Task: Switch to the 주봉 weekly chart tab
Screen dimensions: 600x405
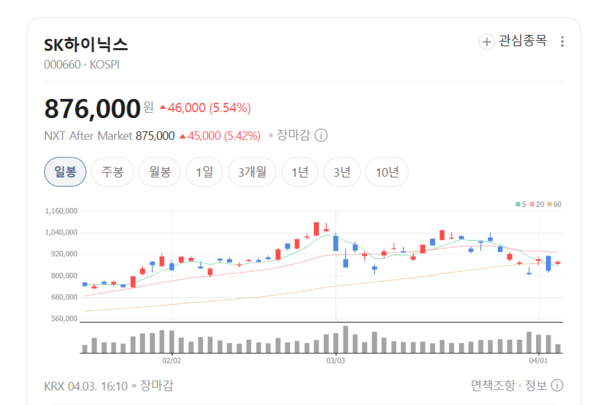Action: [112, 172]
